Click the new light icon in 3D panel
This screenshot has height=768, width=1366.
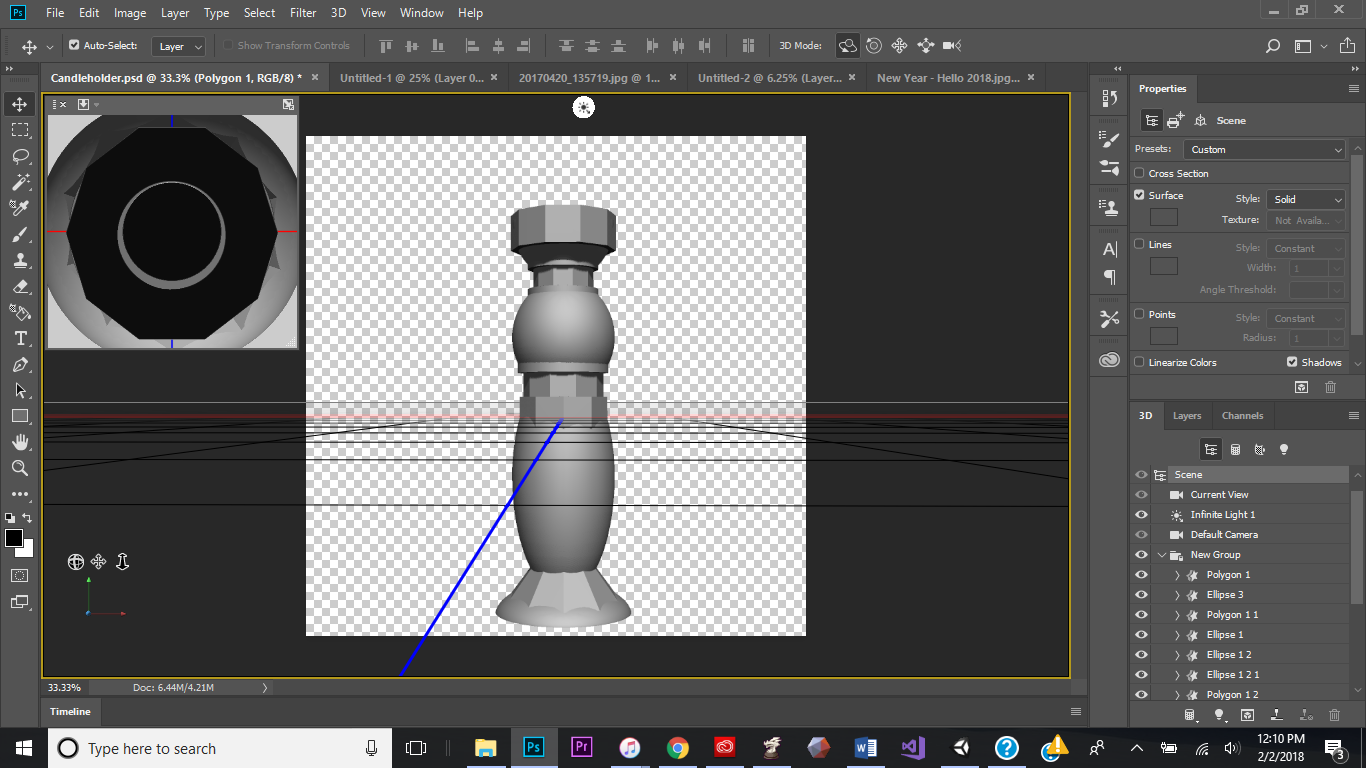point(1218,715)
